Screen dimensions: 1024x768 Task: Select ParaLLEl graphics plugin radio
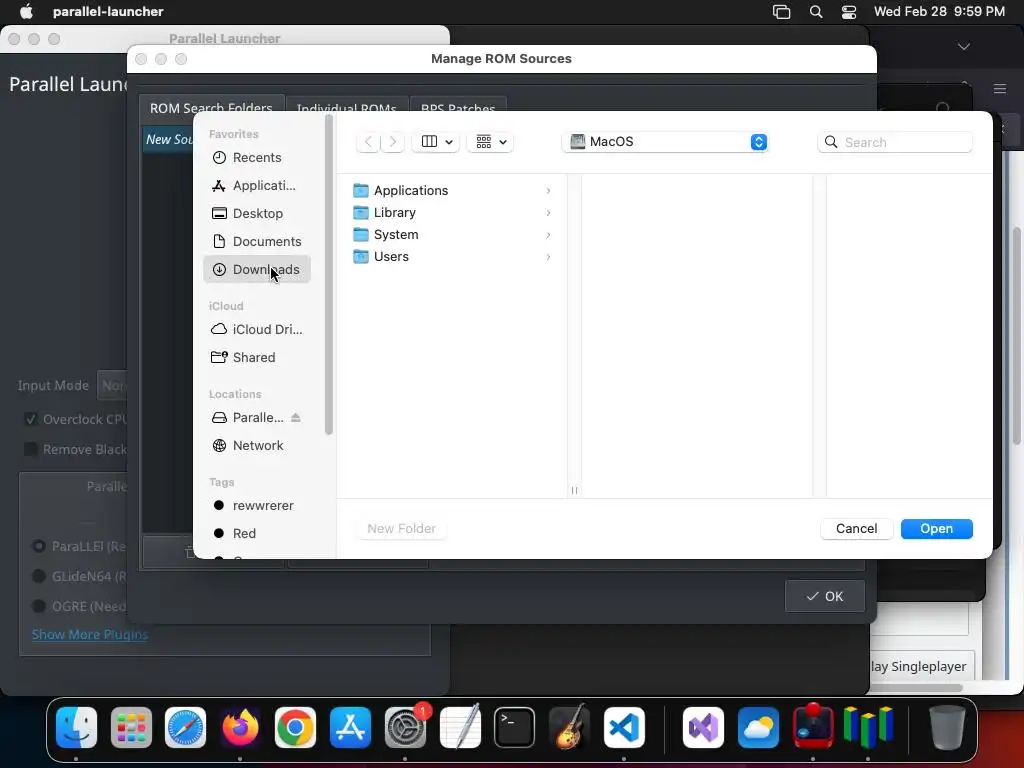click(39, 546)
